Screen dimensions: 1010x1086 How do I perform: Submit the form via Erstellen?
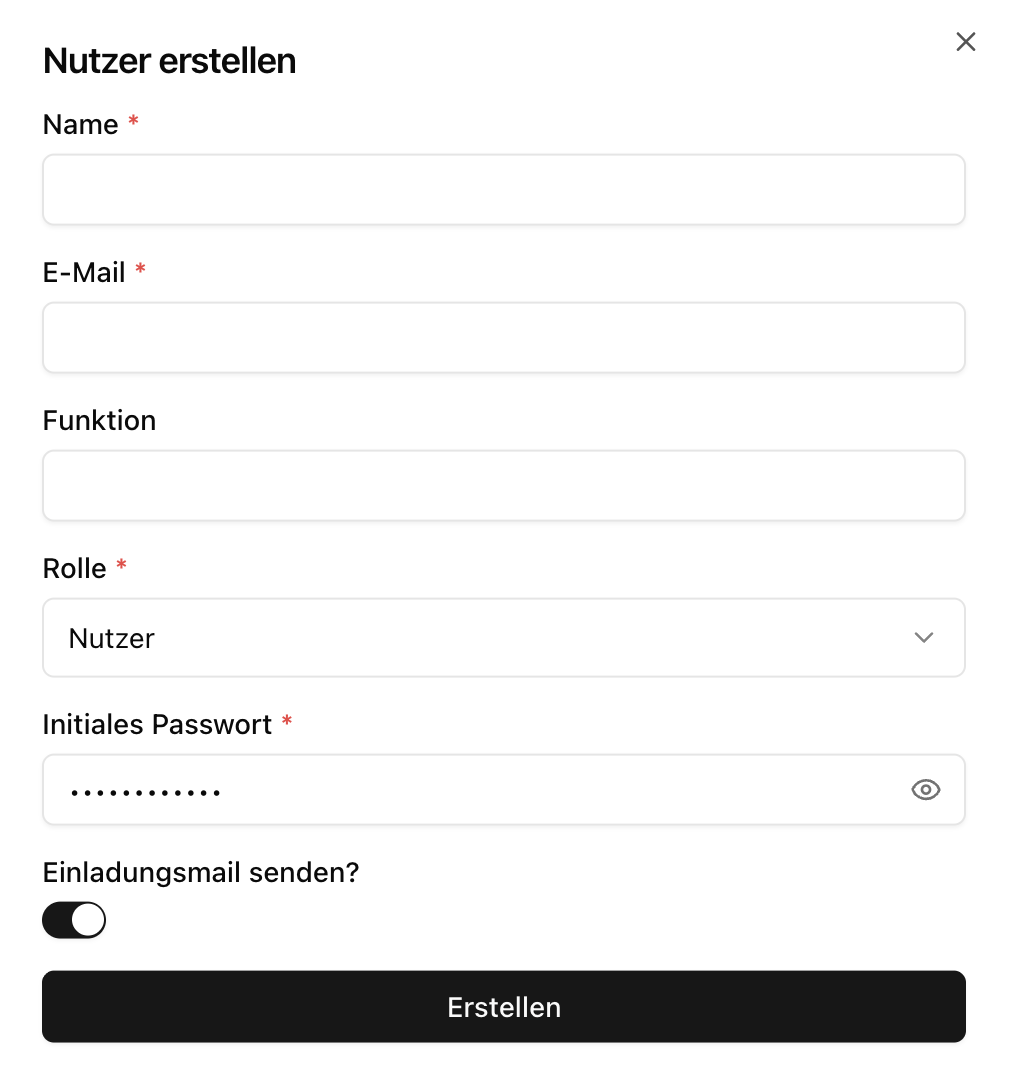click(x=504, y=1007)
